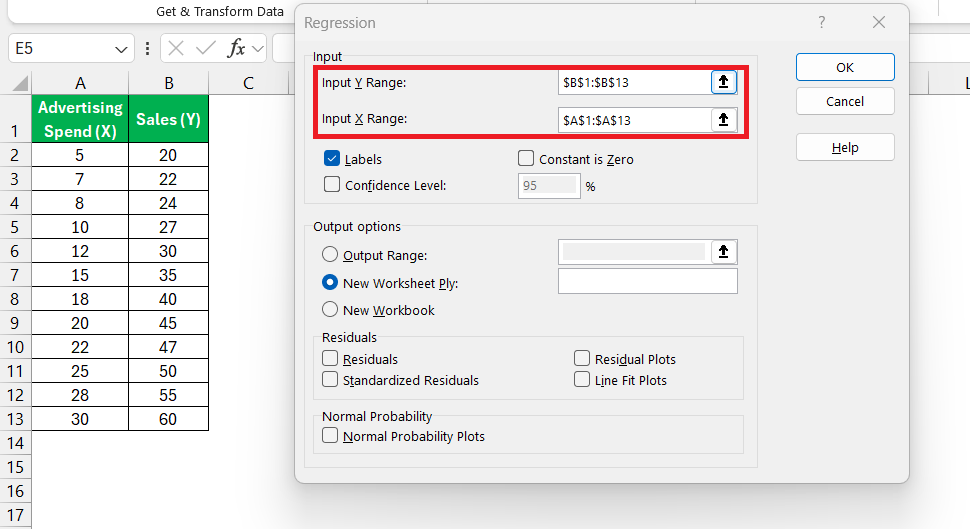Click cell A5 containing 10

(80, 227)
